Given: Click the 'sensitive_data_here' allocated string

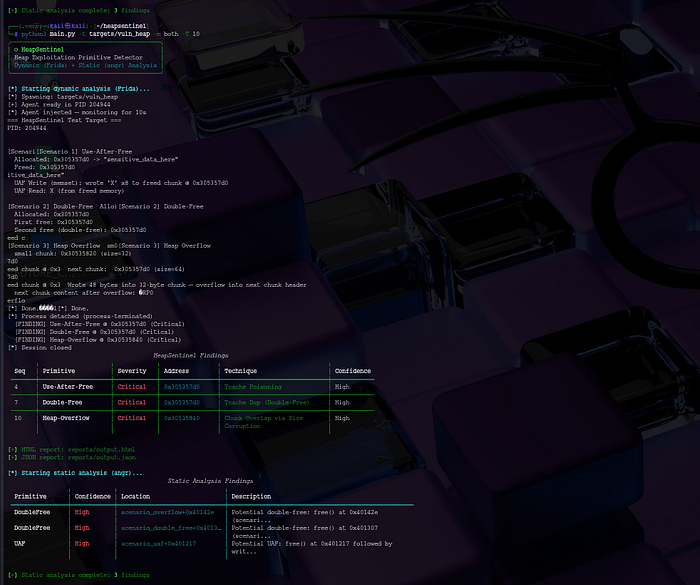Looking at the screenshot, I should click(141, 159).
